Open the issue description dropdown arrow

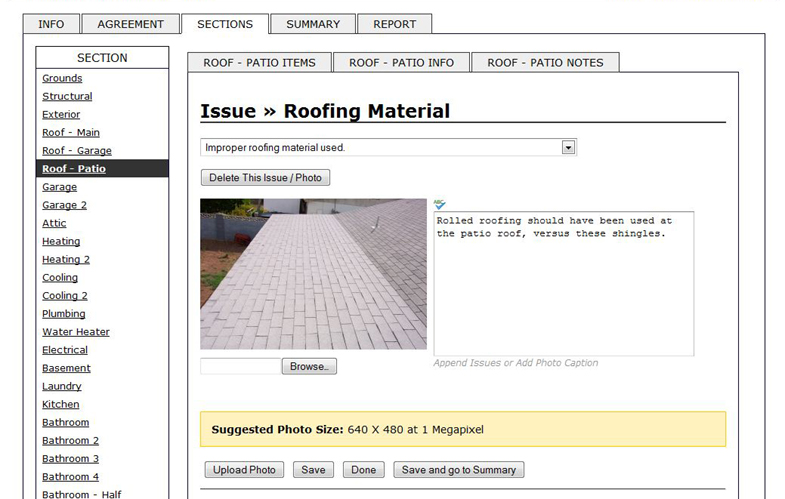click(568, 148)
